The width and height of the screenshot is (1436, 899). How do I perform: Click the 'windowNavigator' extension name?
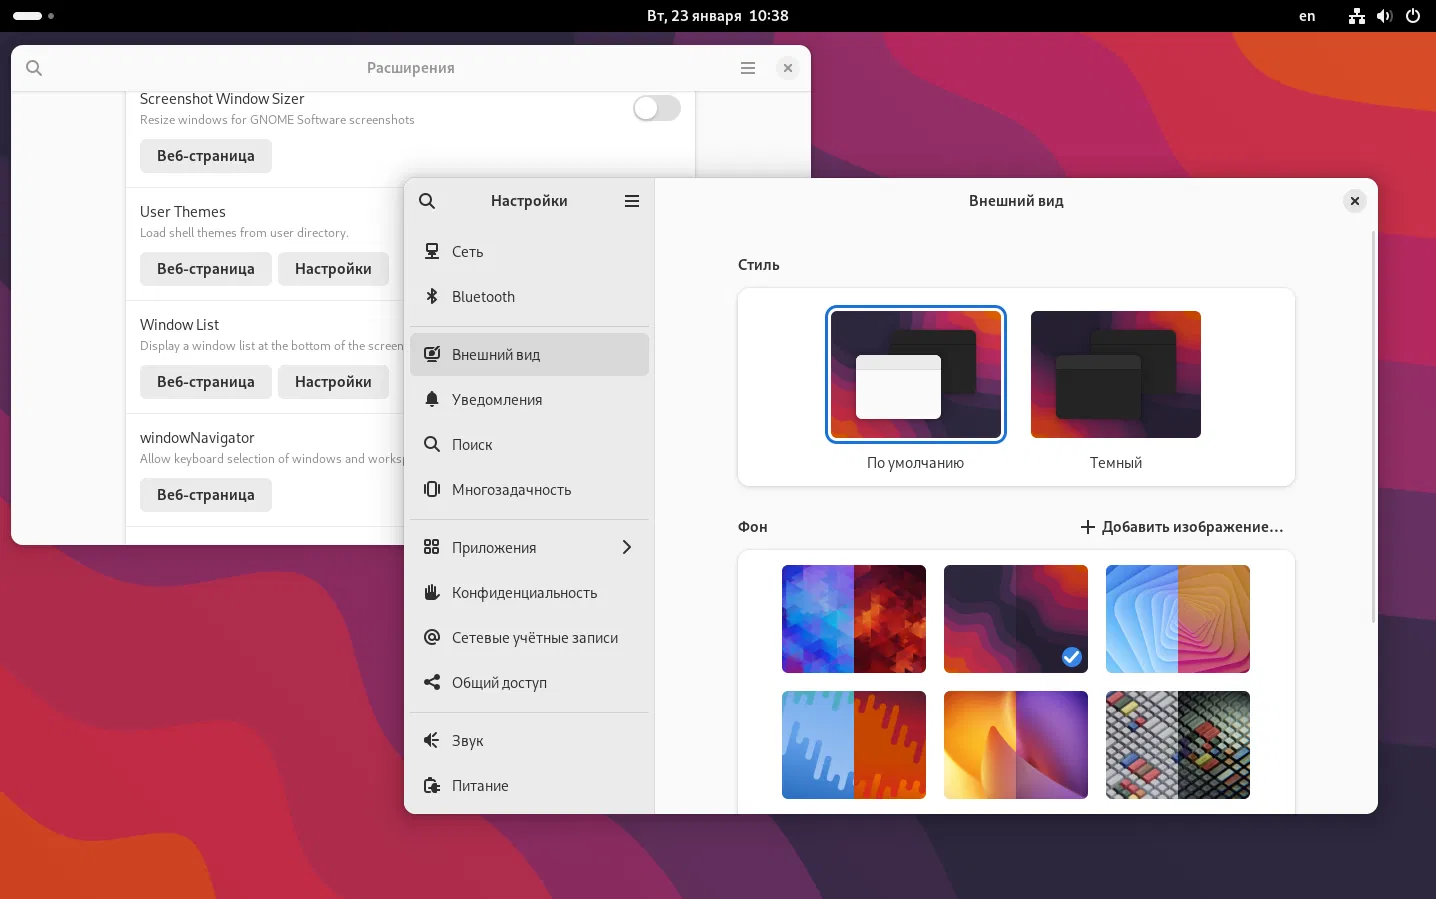click(x=197, y=438)
